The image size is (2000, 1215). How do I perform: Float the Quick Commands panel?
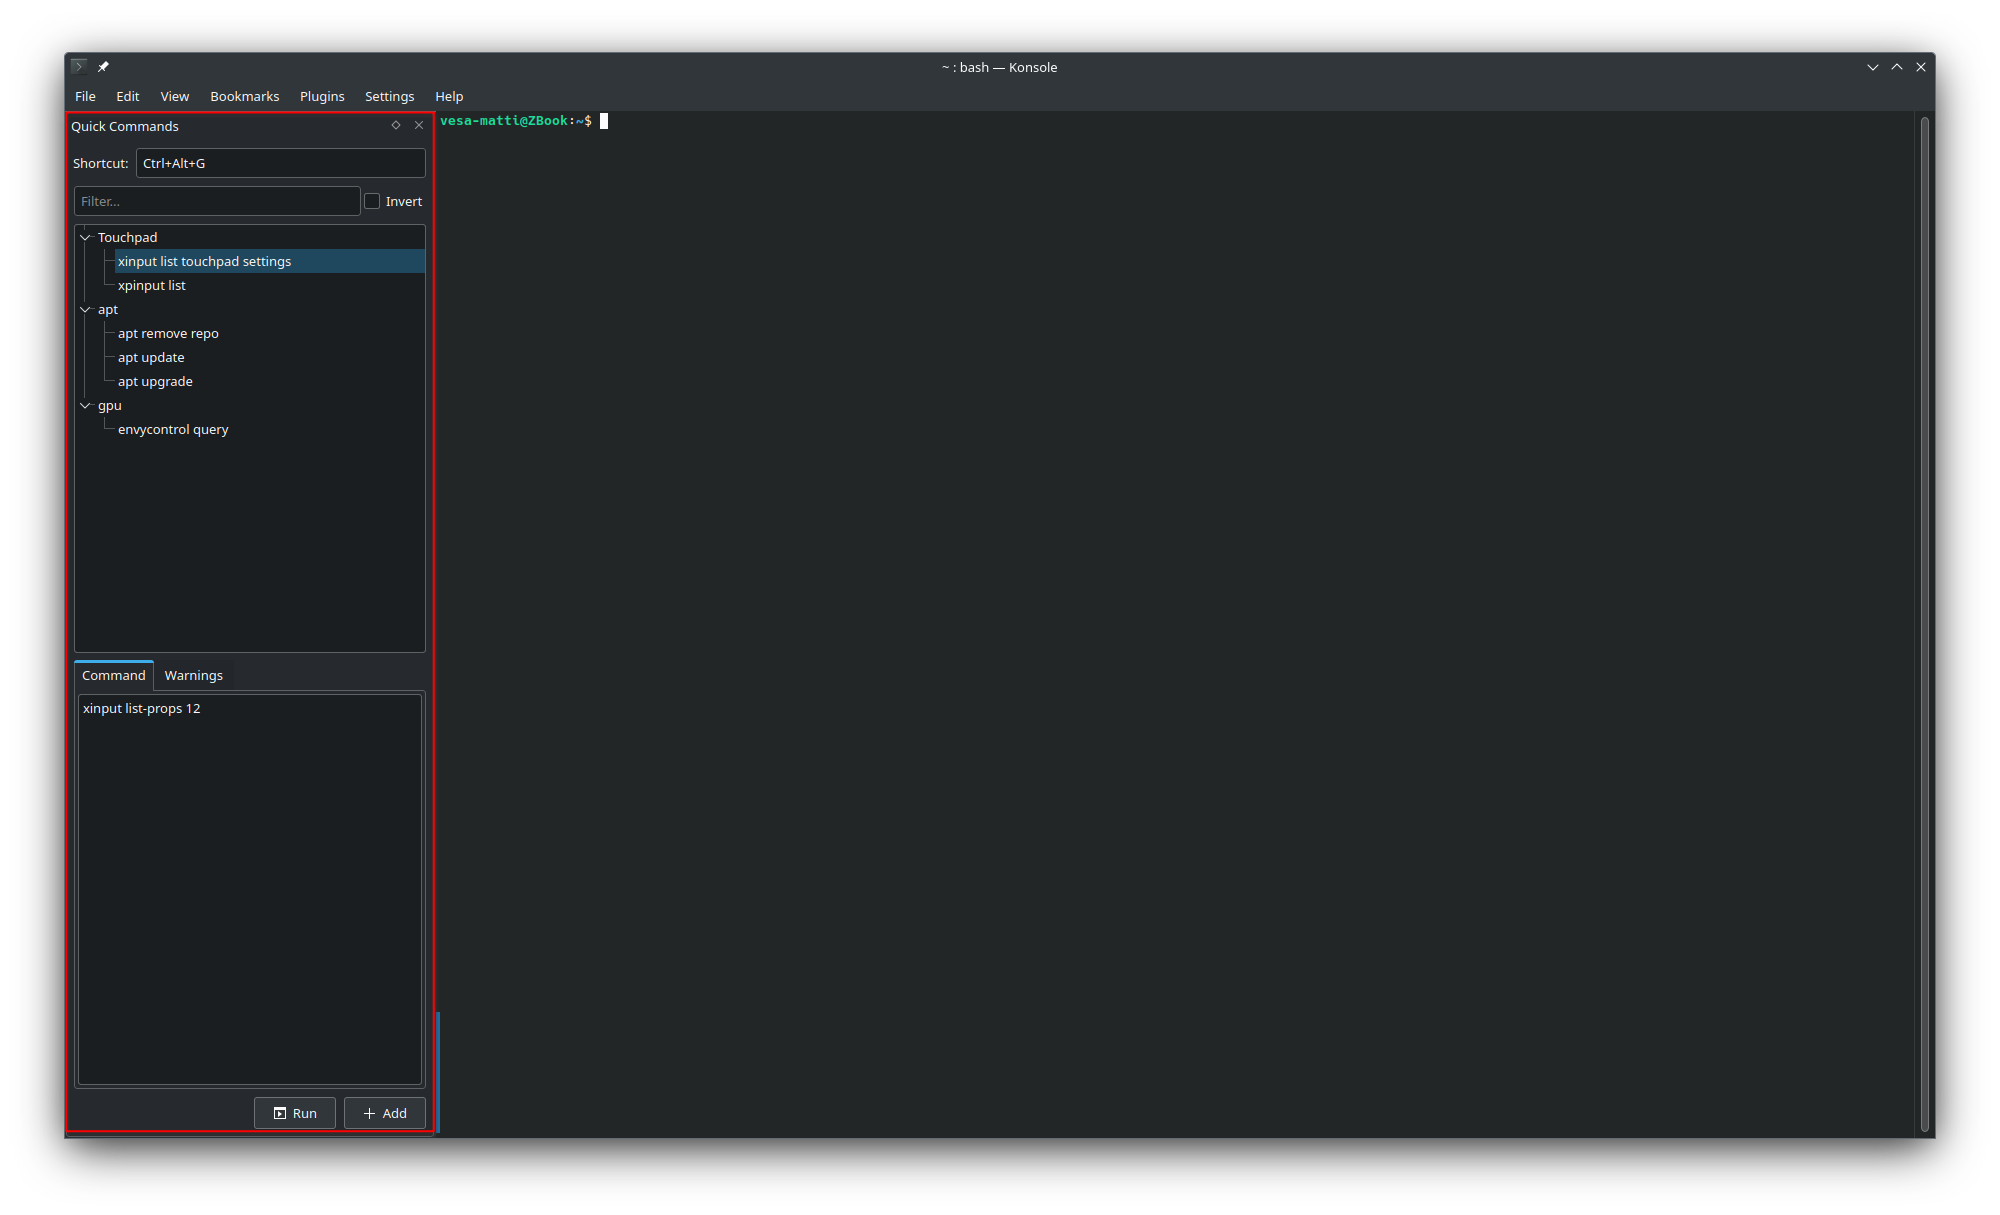point(396,125)
